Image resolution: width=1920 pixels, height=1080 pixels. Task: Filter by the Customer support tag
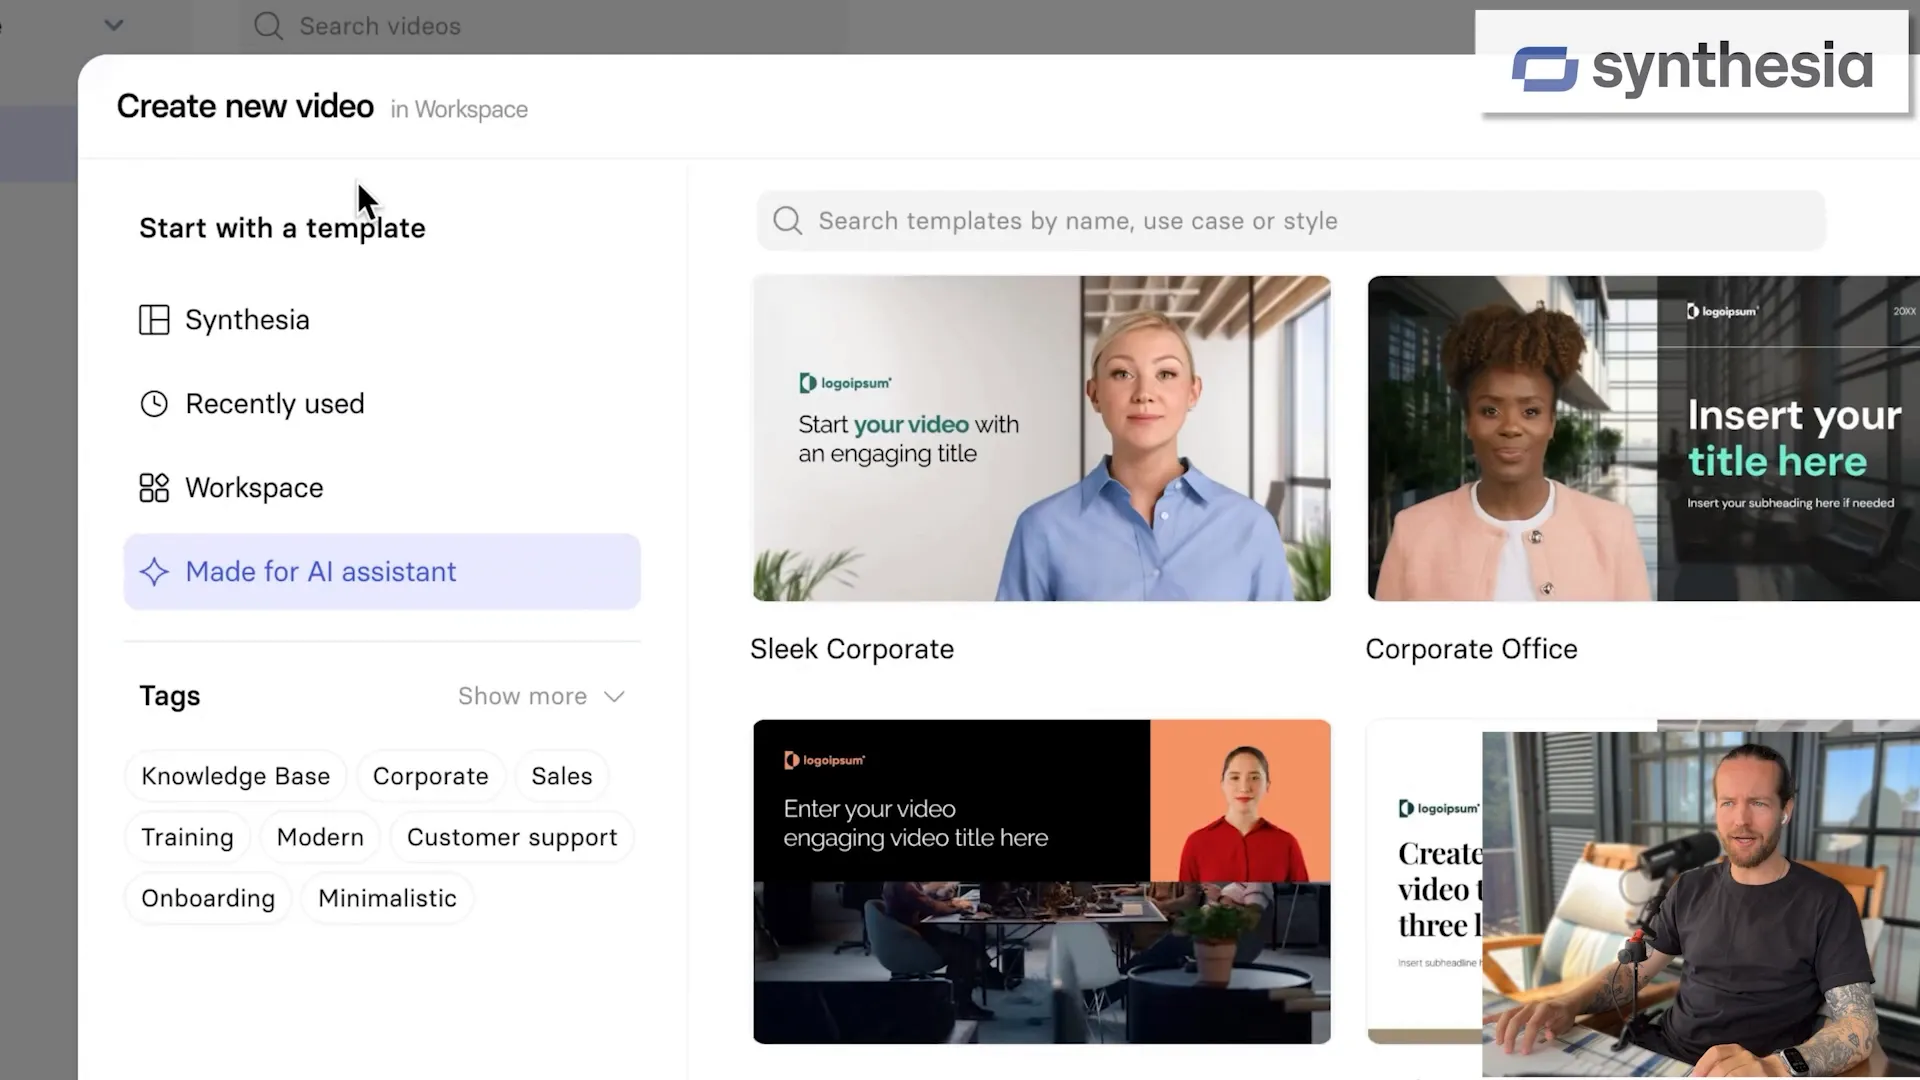(x=512, y=838)
